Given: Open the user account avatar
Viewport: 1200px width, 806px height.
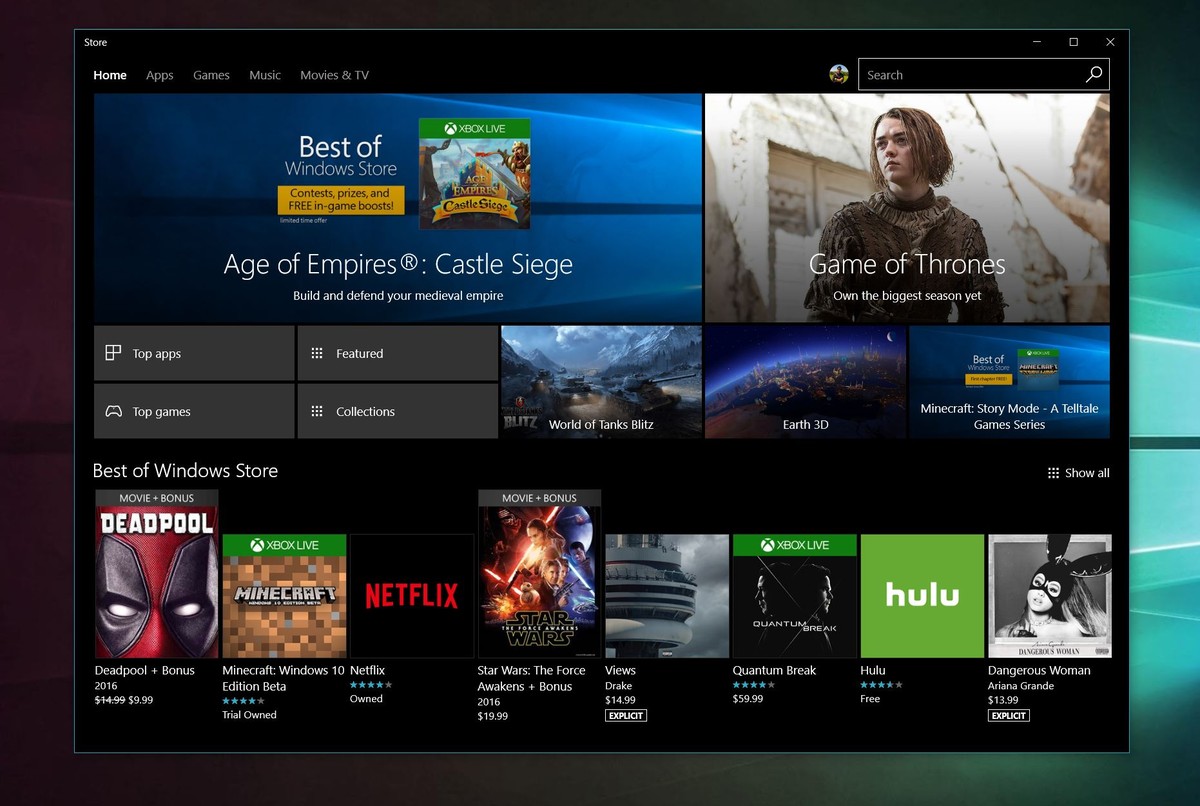Looking at the screenshot, I should click(x=839, y=74).
